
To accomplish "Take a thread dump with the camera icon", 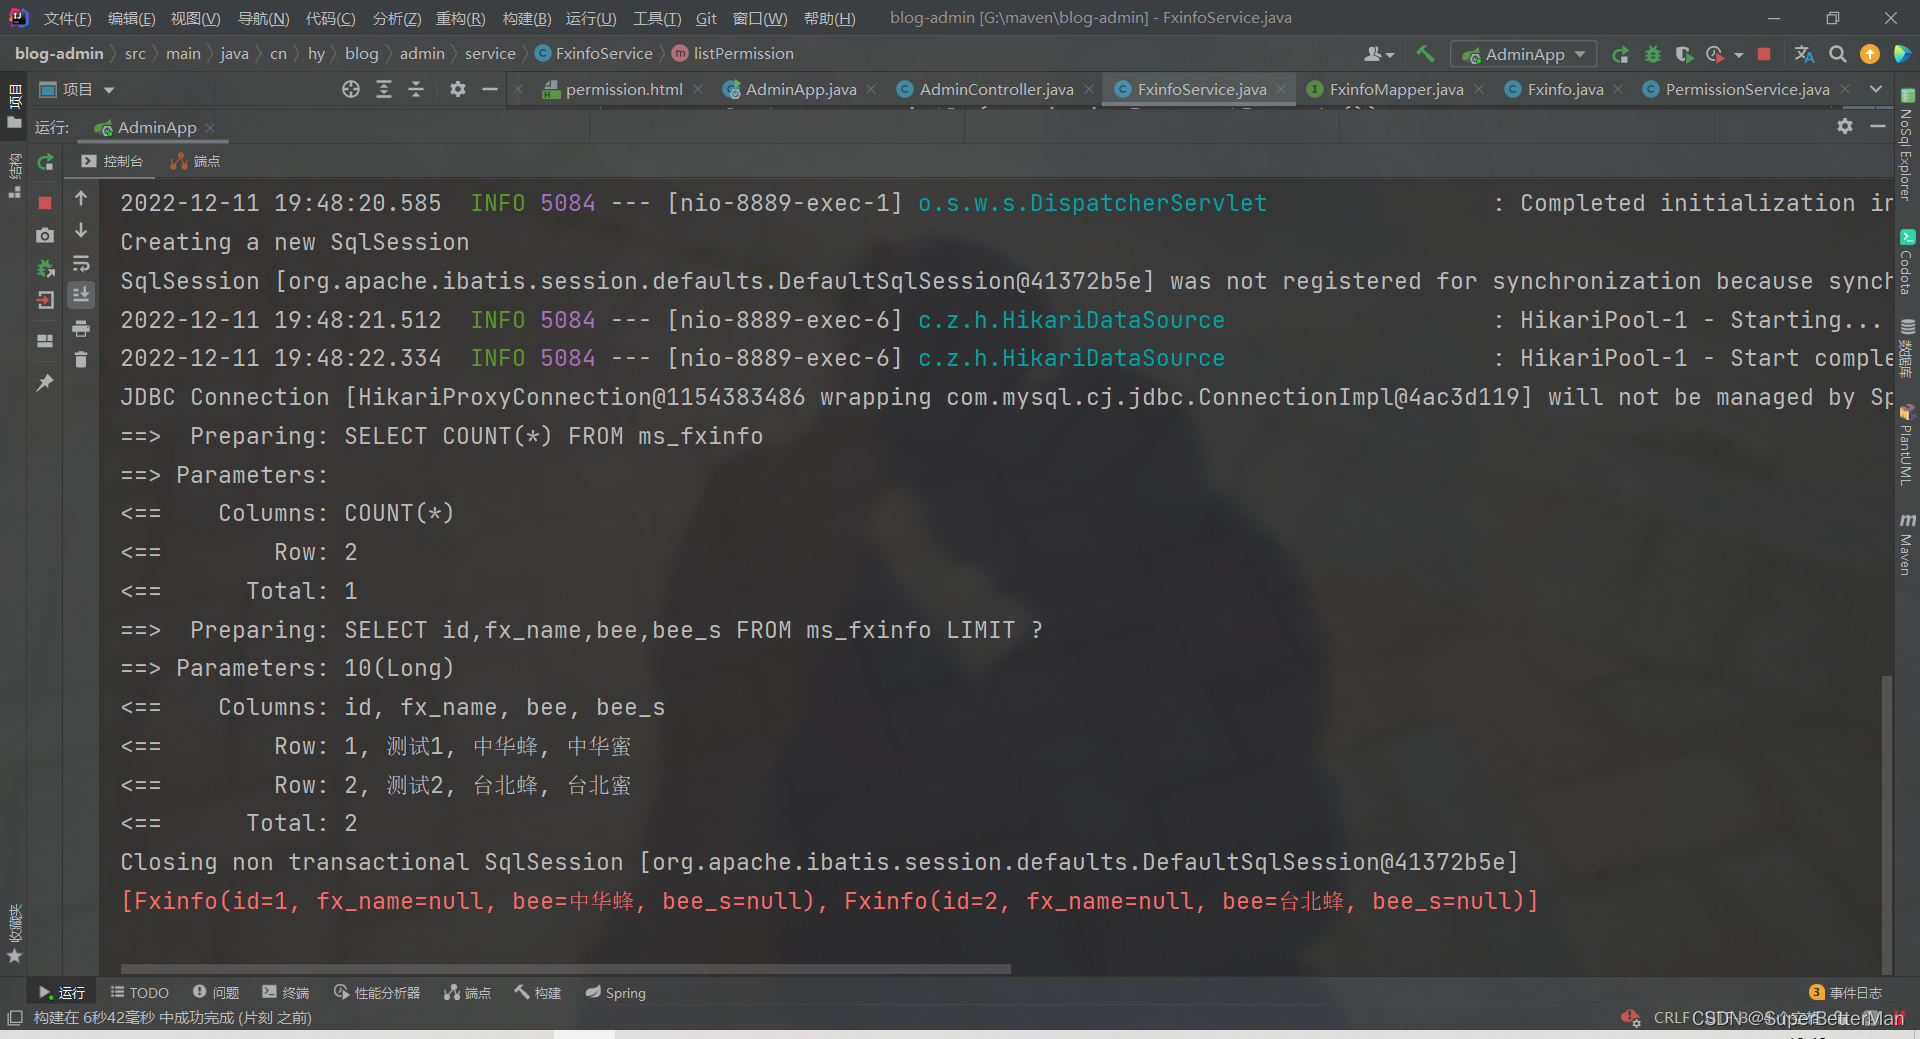I will (x=45, y=235).
